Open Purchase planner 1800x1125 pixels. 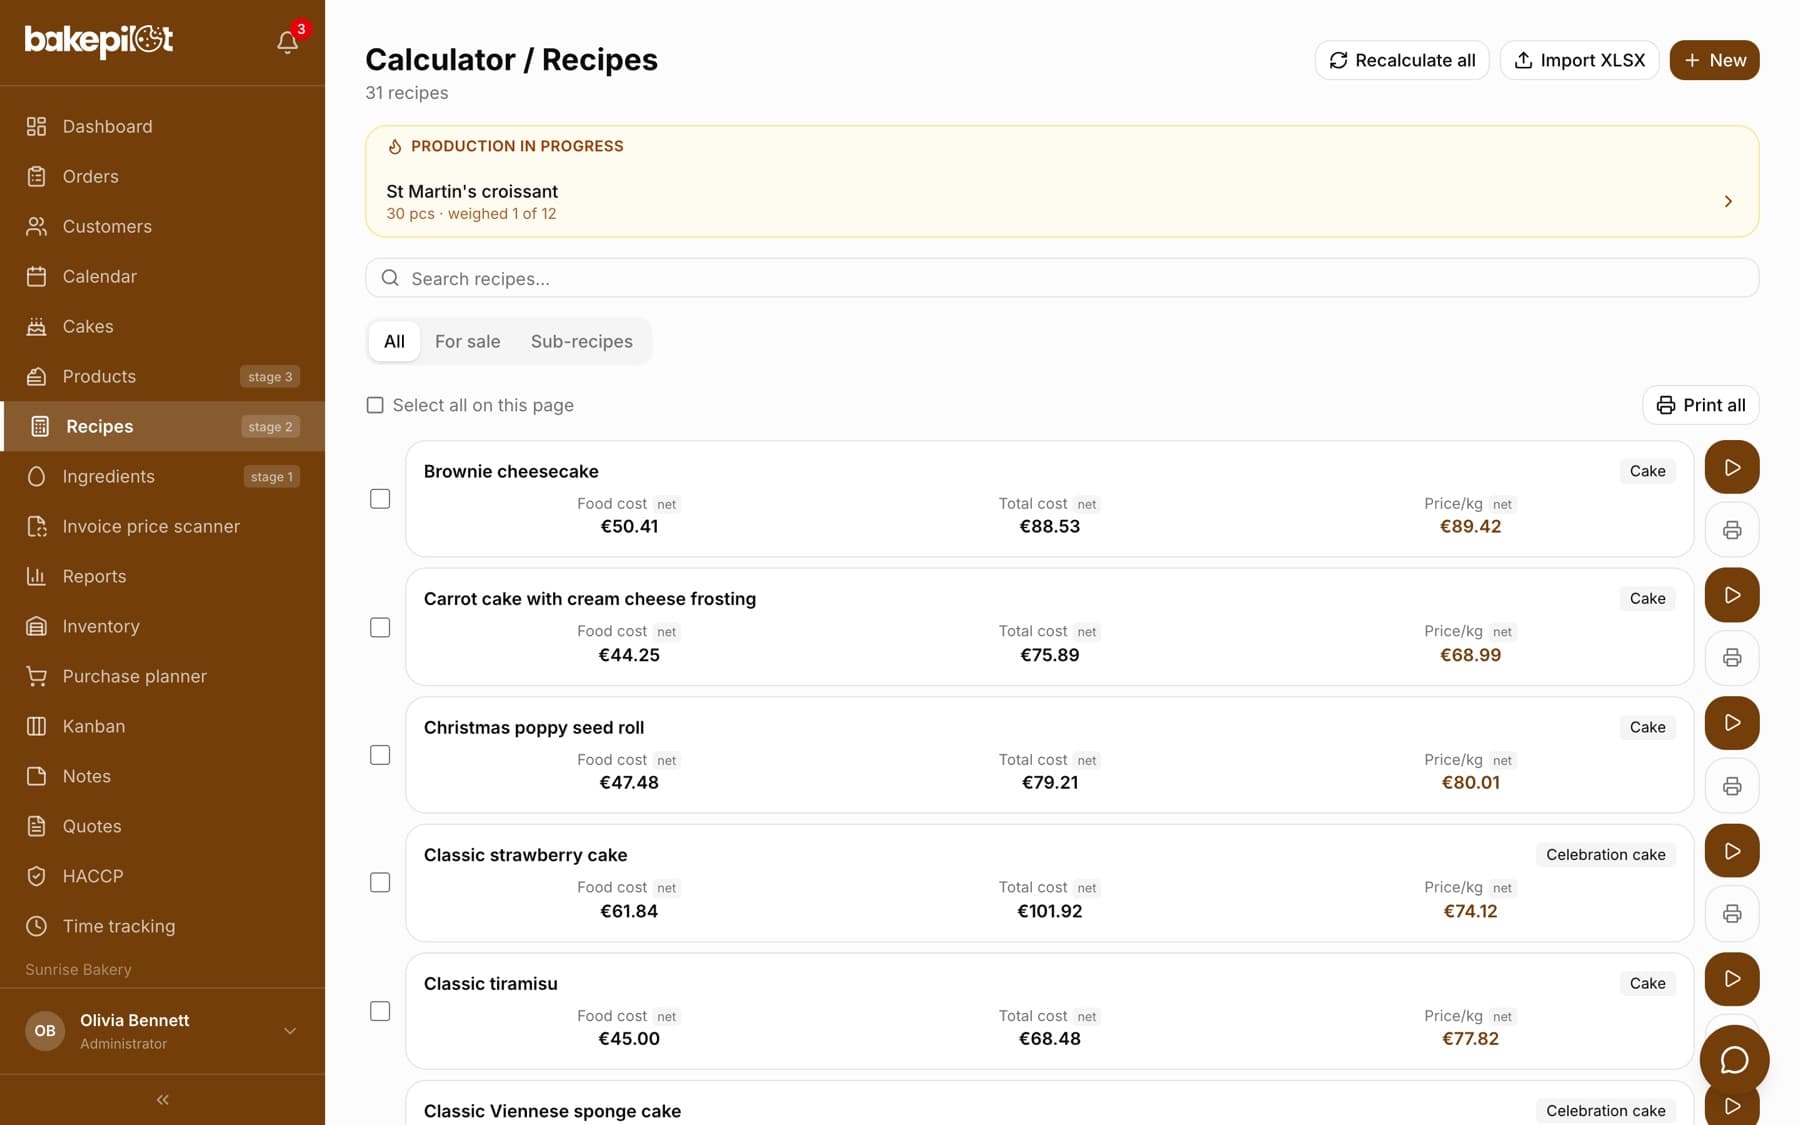click(x=162, y=676)
